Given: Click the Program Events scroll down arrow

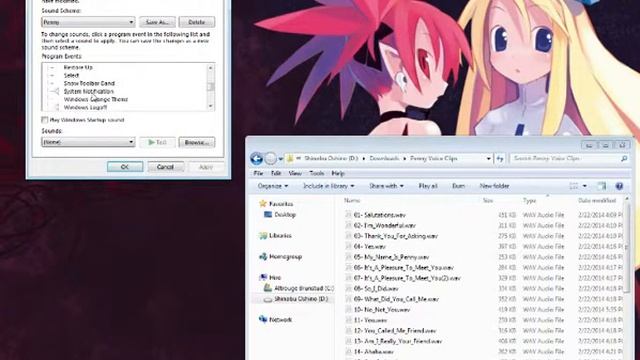Looking at the screenshot, I should [x=211, y=106].
